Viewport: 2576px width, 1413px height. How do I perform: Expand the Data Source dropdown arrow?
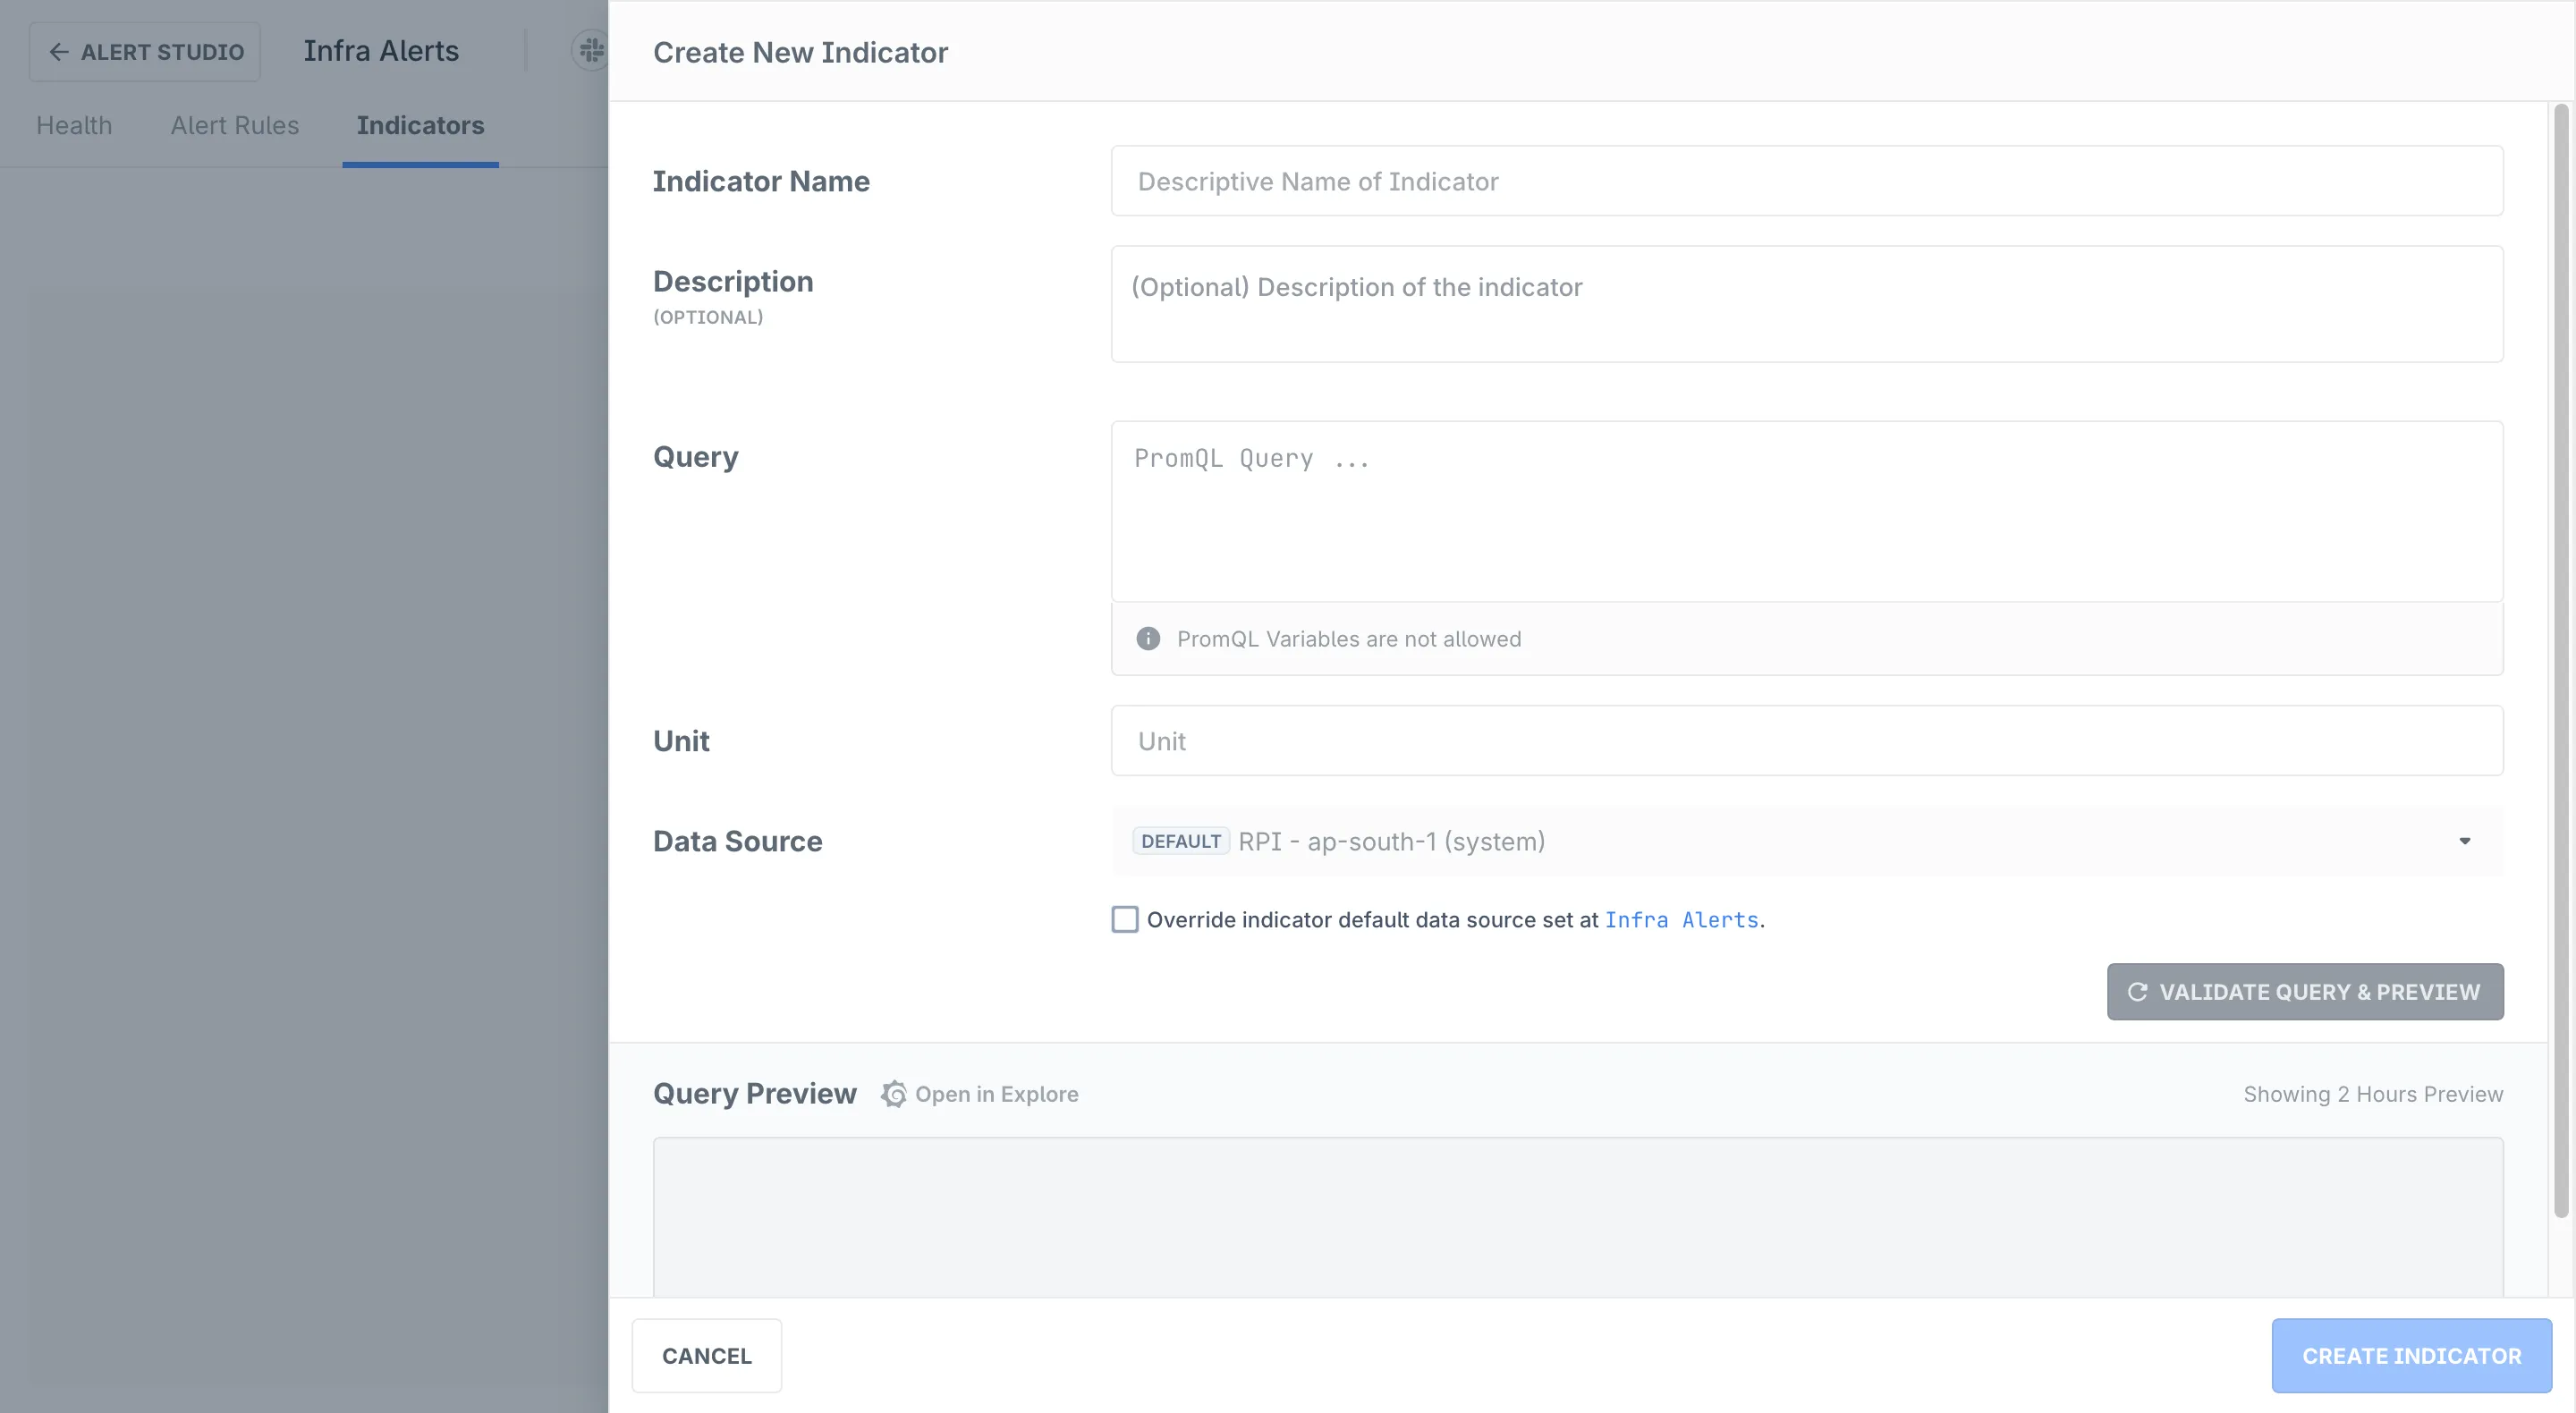tap(2464, 842)
